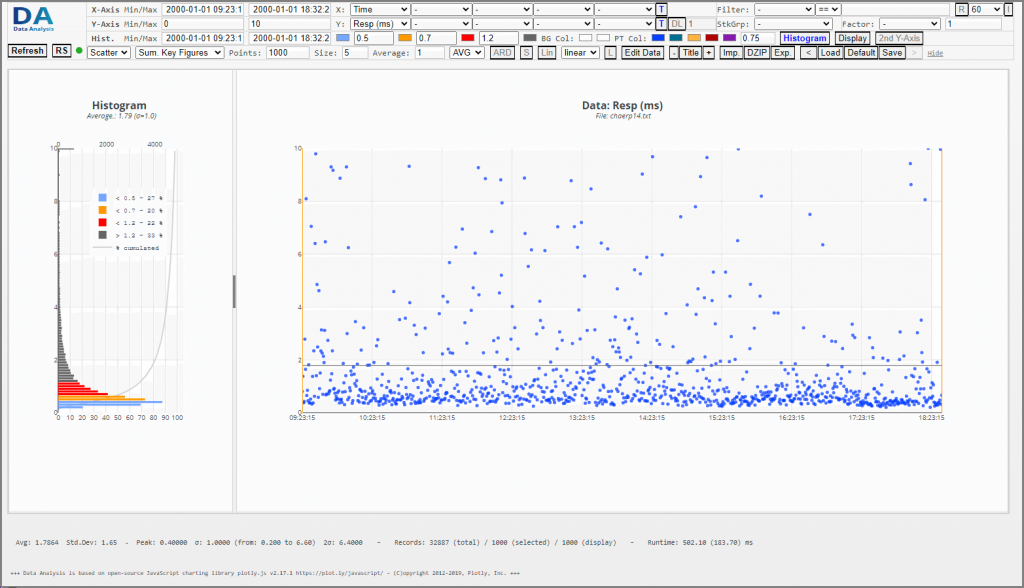The image size is (1024, 588).
Task: Toggle the T button on X-axis row
Action: 662,9
